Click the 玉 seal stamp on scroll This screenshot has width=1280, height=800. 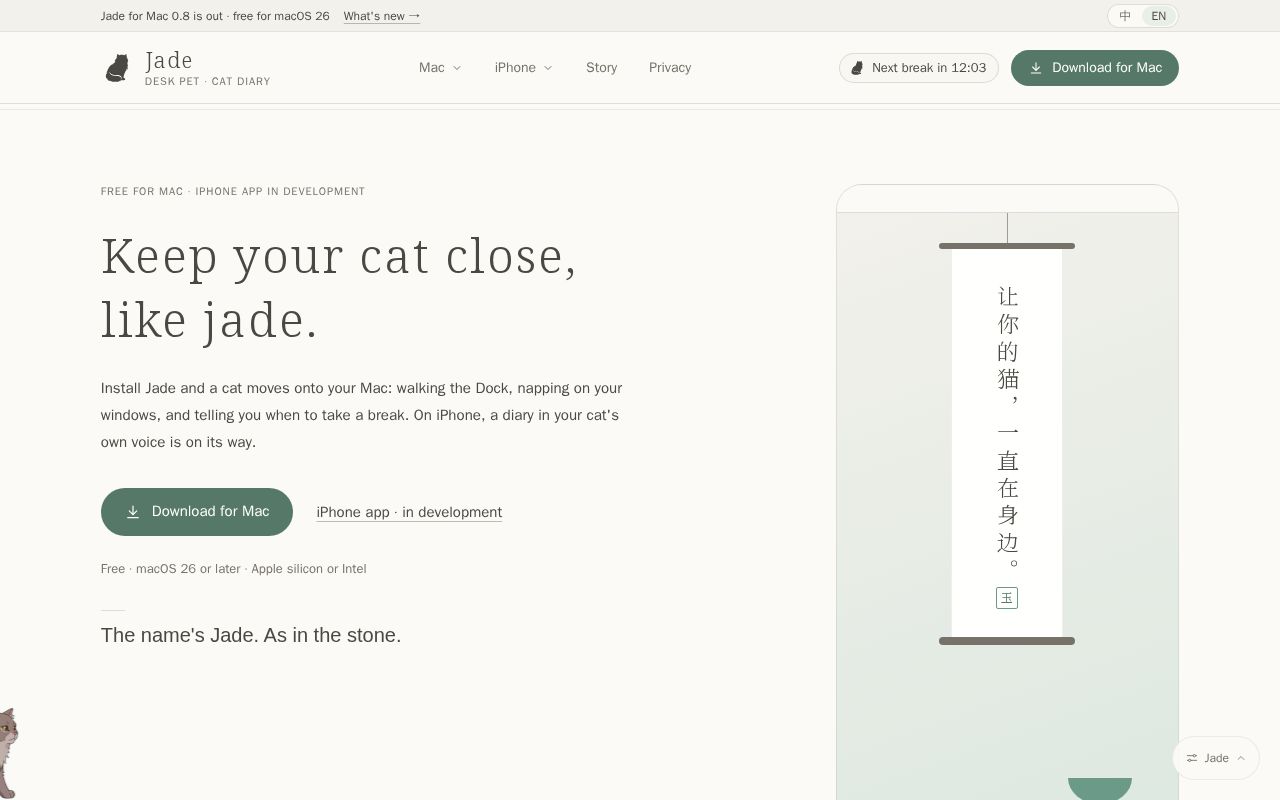click(x=1007, y=598)
